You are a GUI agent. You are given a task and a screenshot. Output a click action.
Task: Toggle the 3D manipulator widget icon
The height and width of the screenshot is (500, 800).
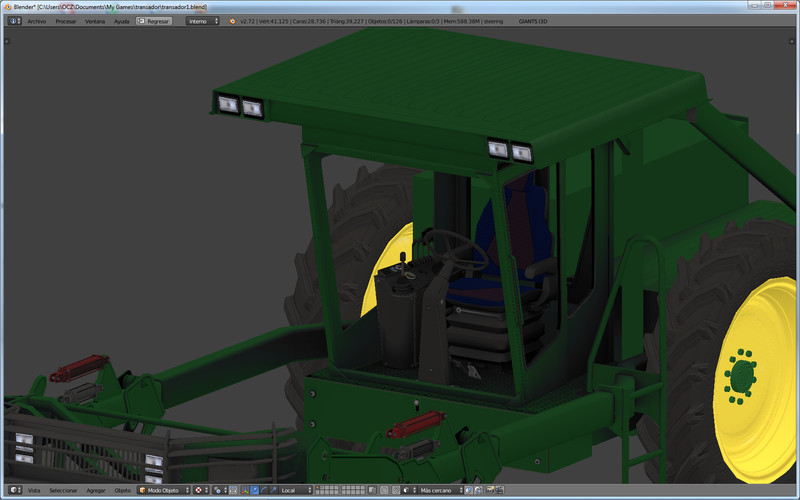[244, 490]
